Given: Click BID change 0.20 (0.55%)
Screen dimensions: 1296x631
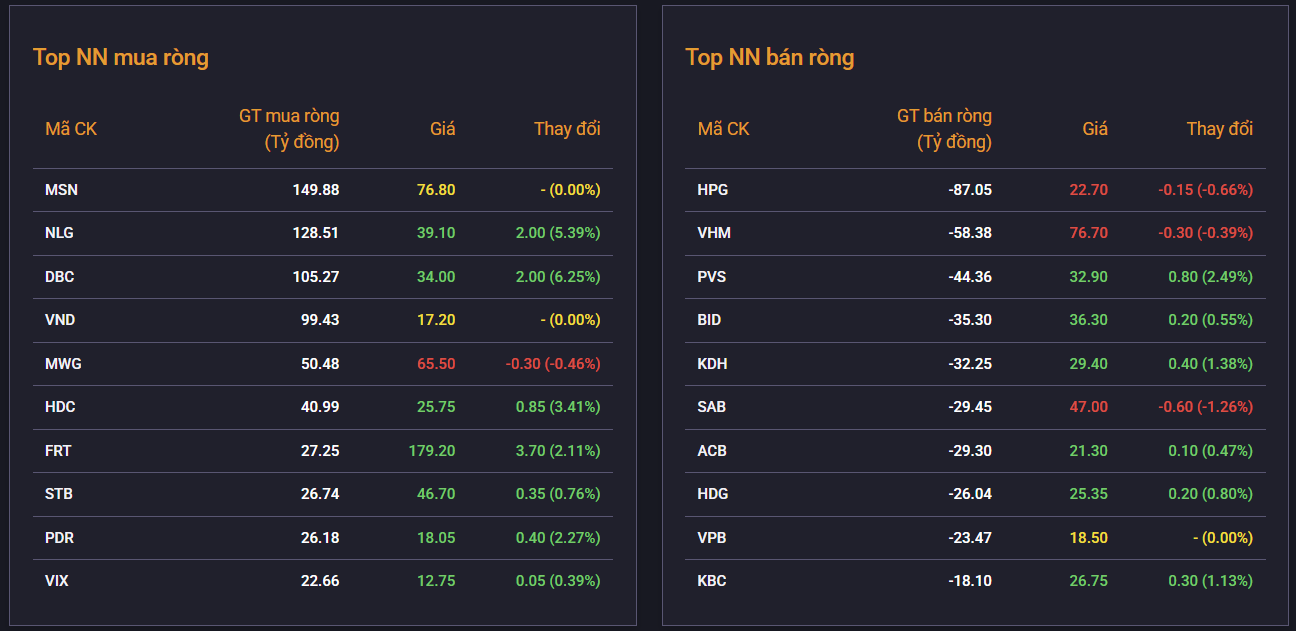Looking at the screenshot, I should (x=1210, y=320).
